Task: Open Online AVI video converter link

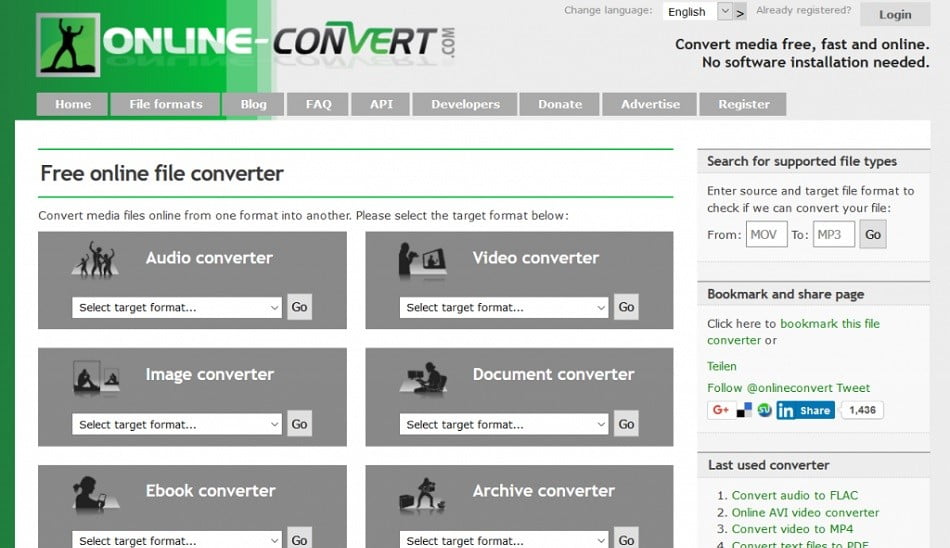Action: pos(805,512)
